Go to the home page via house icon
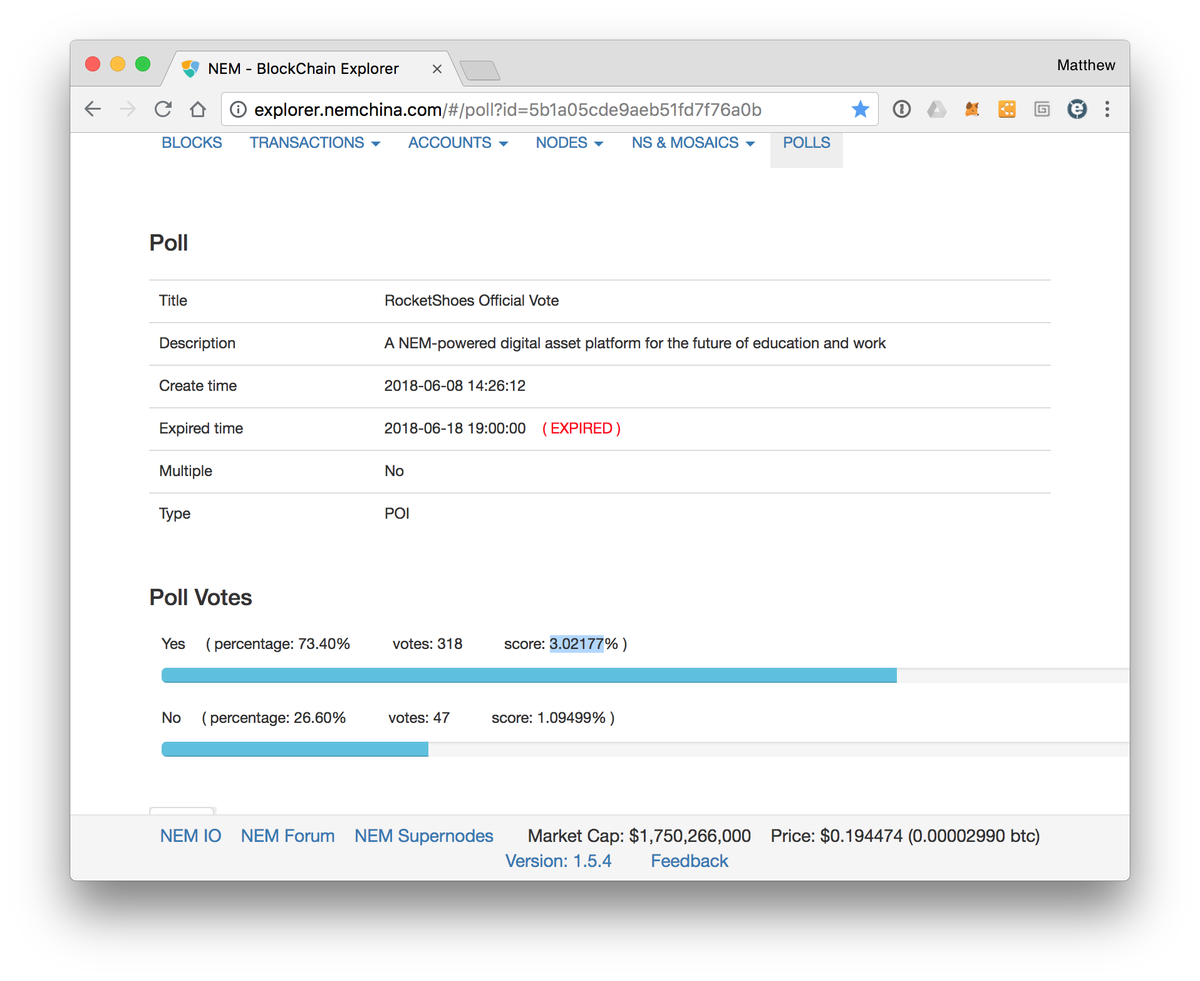 point(198,110)
